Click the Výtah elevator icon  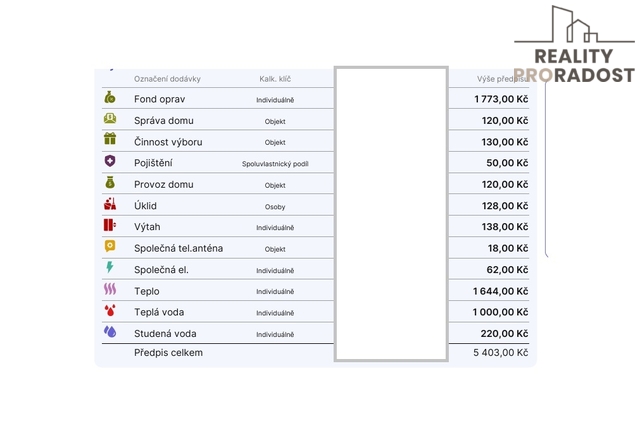(x=110, y=225)
